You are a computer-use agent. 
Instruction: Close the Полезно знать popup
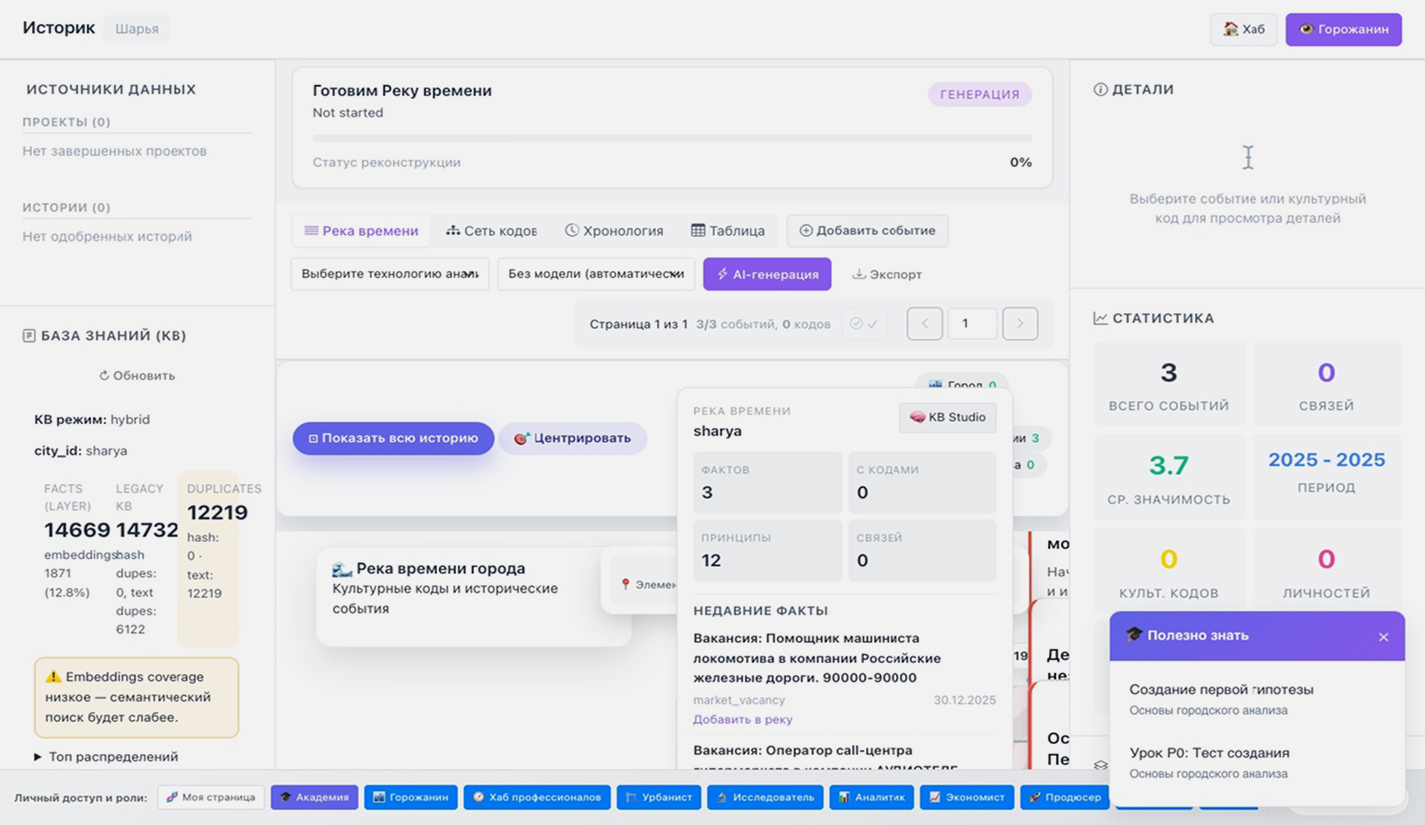(x=1383, y=637)
